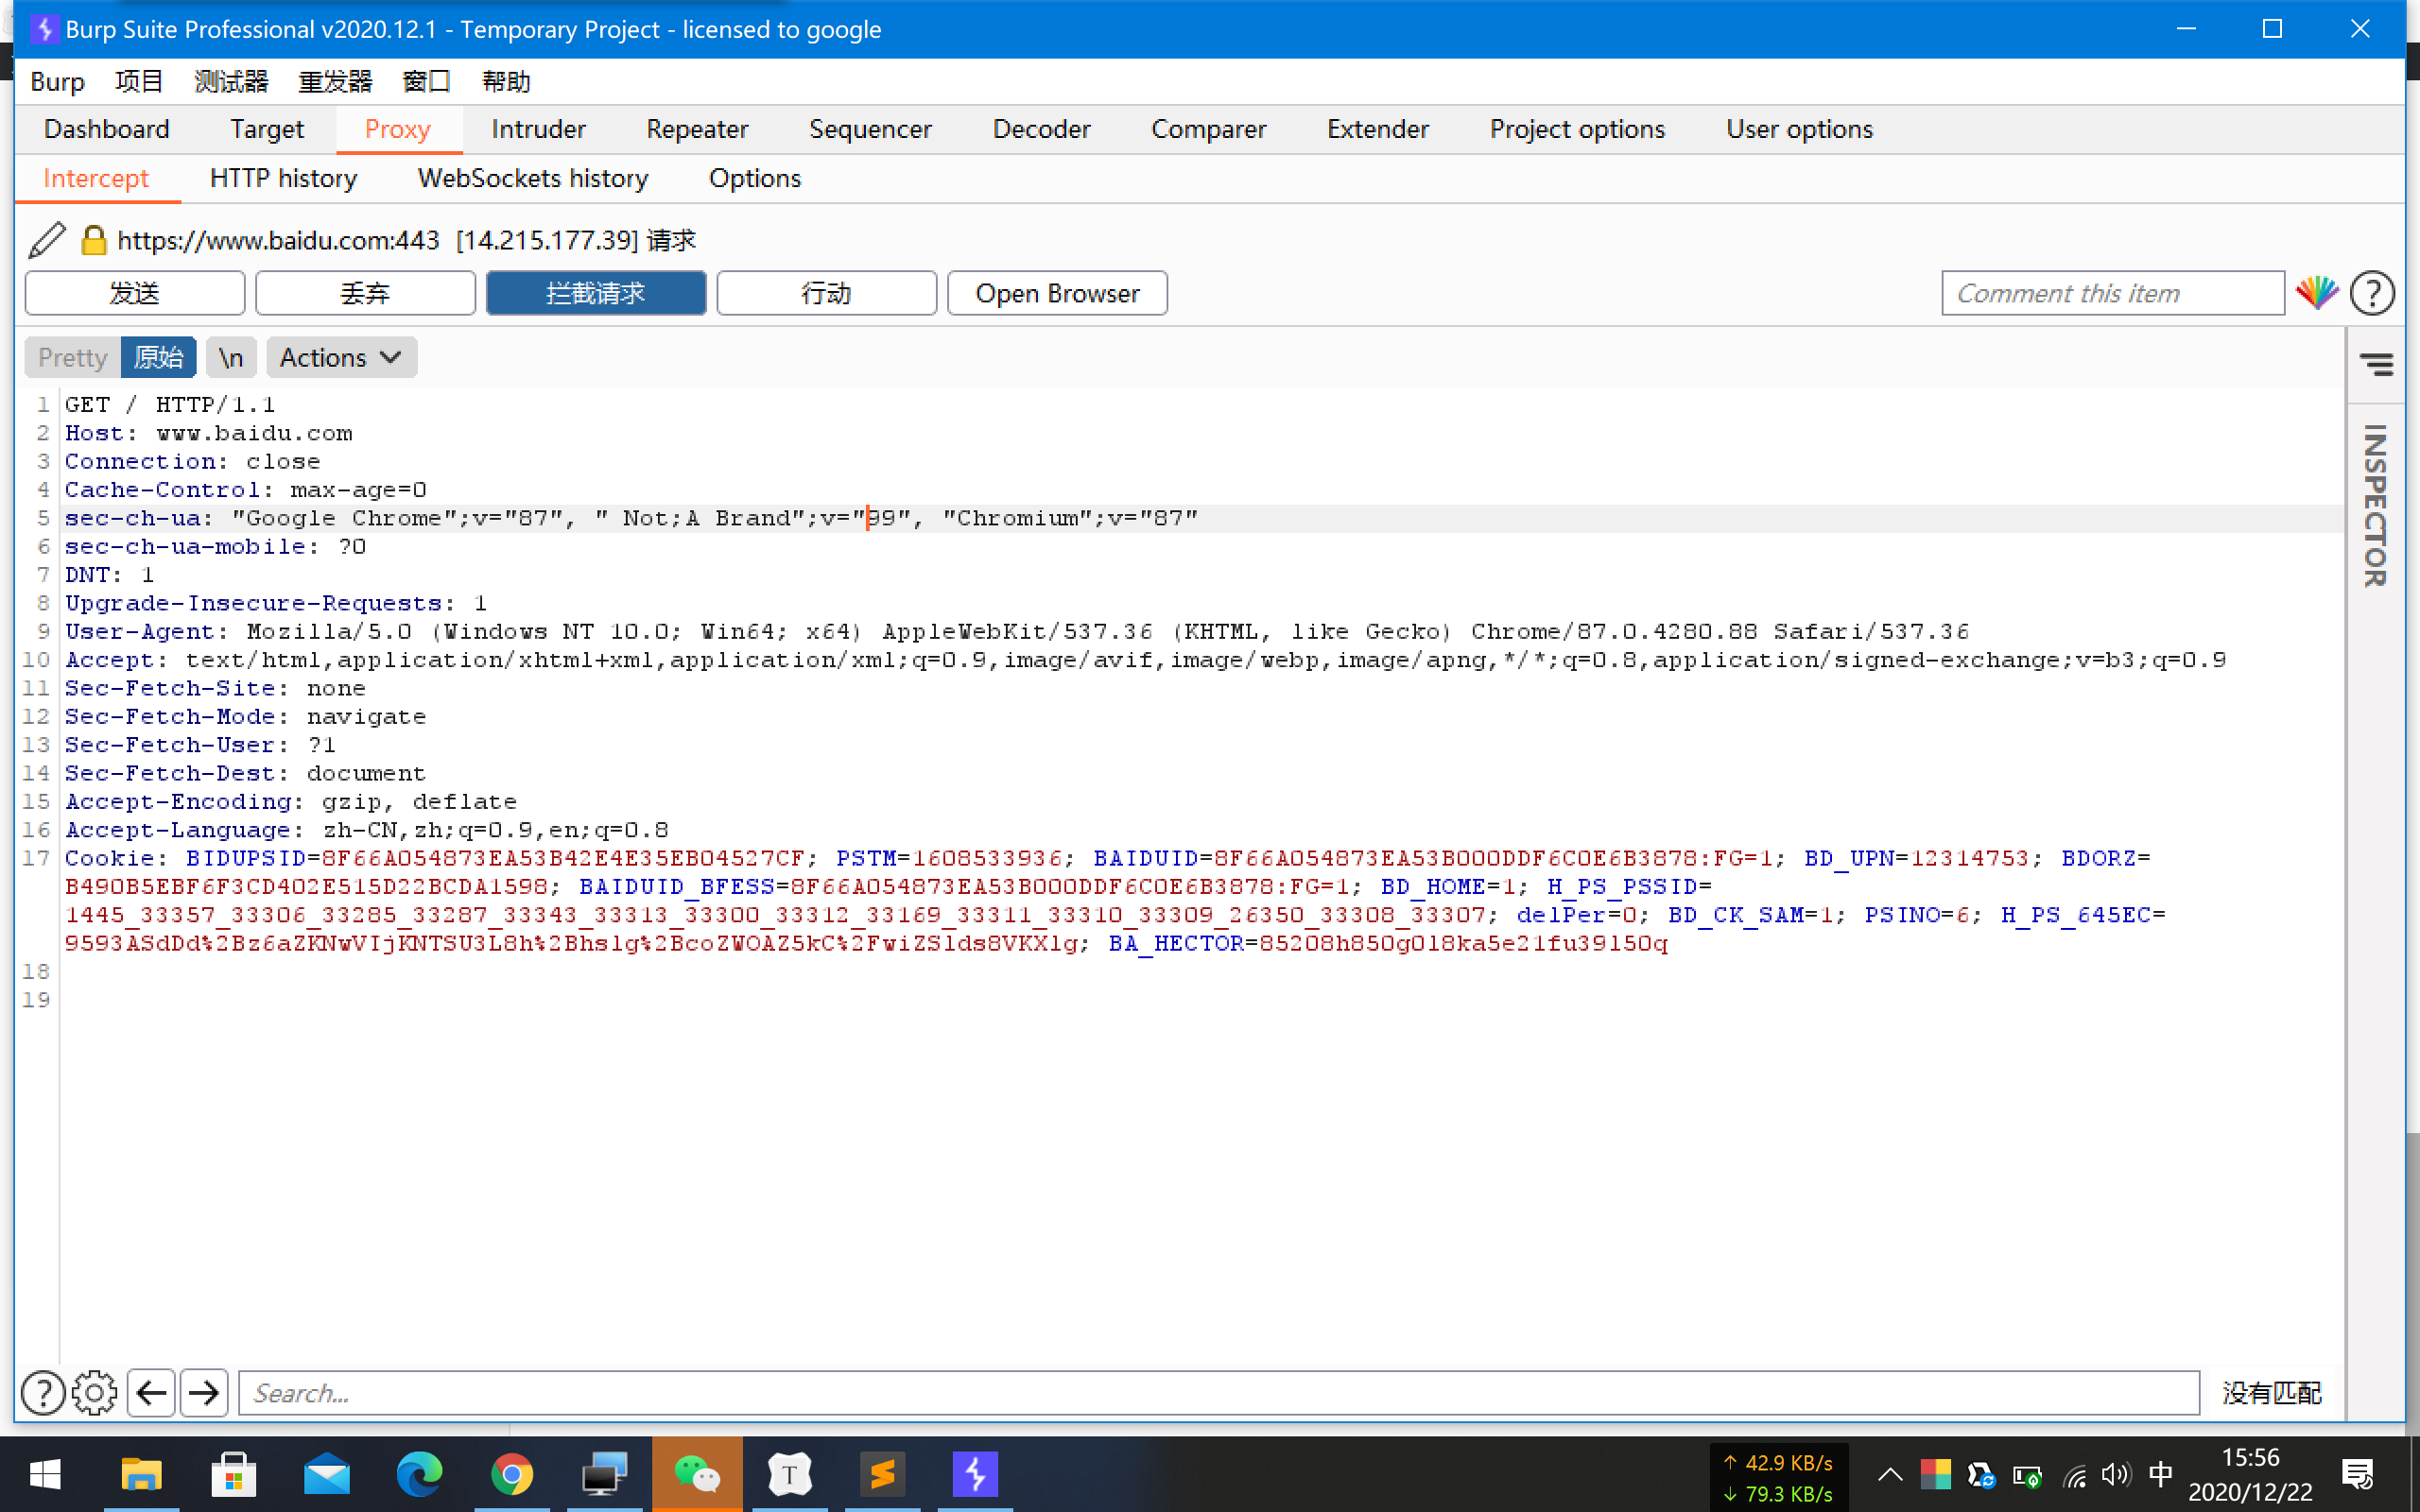This screenshot has width=2420, height=1512.
Task: Switch to the Decoder tab
Action: (x=1041, y=129)
